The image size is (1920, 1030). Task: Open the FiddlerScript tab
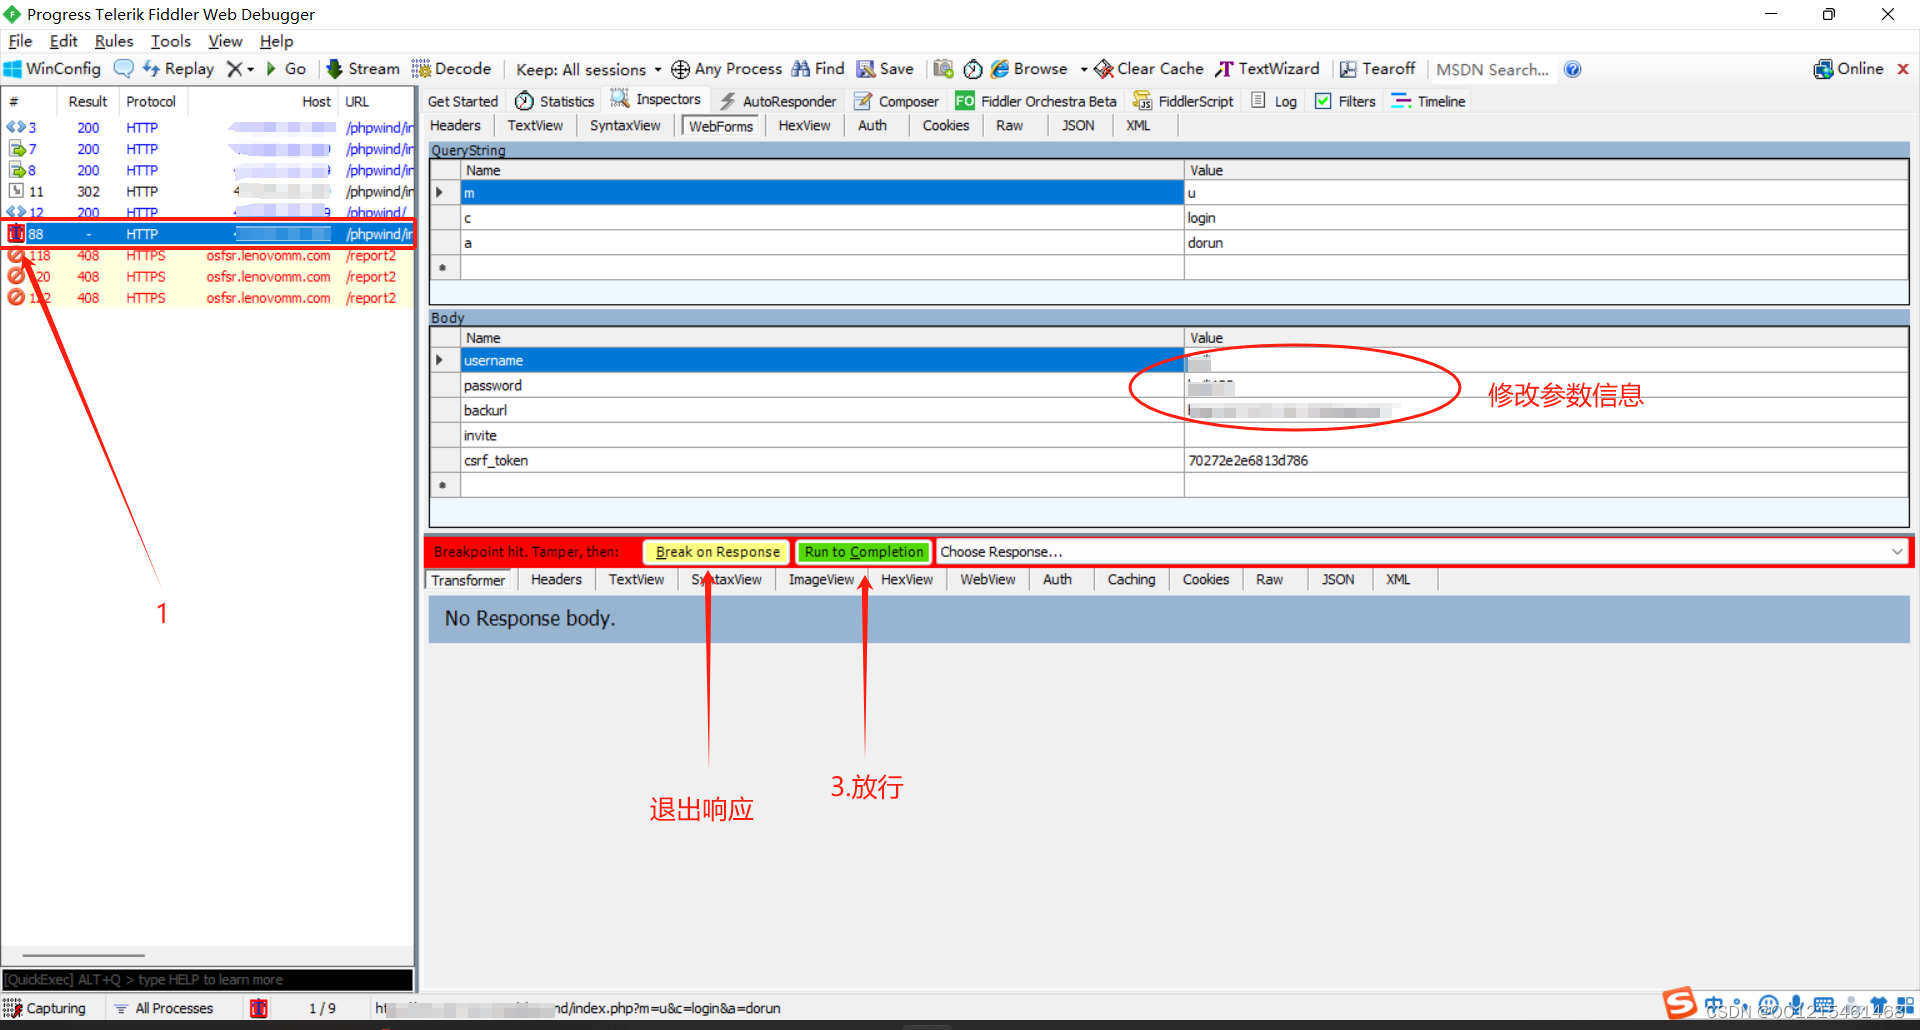click(x=1183, y=101)
